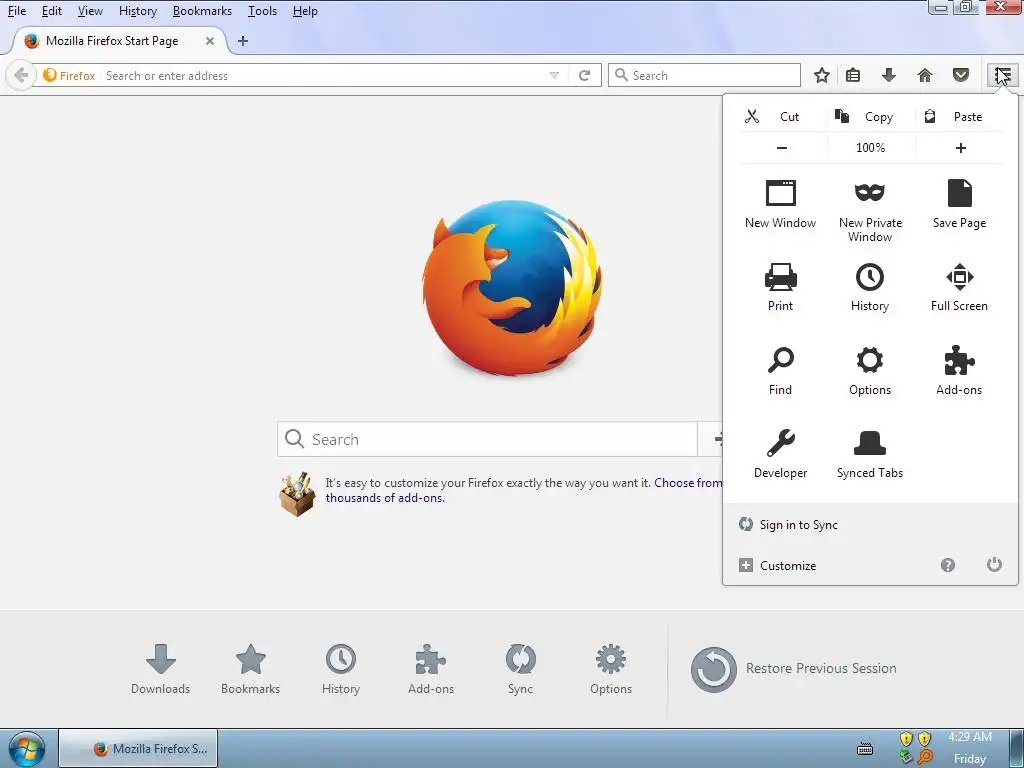Image resolution: width=1024 pixels, height=768 pixels.
Task: Enter Full Screen mode
Action: [959, 288]
